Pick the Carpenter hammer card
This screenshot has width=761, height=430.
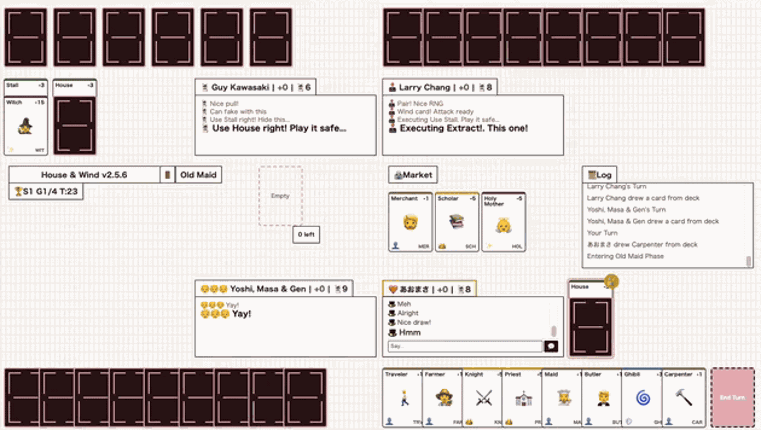[682, 397]
